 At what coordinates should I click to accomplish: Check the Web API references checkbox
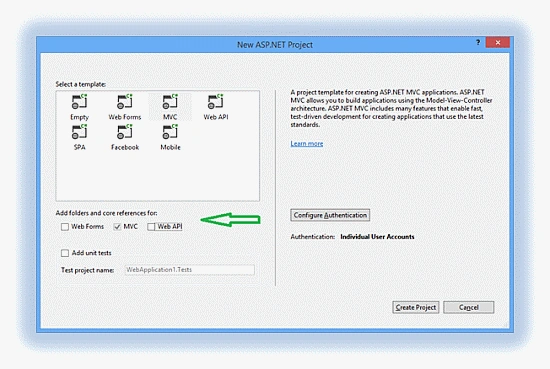151,227
